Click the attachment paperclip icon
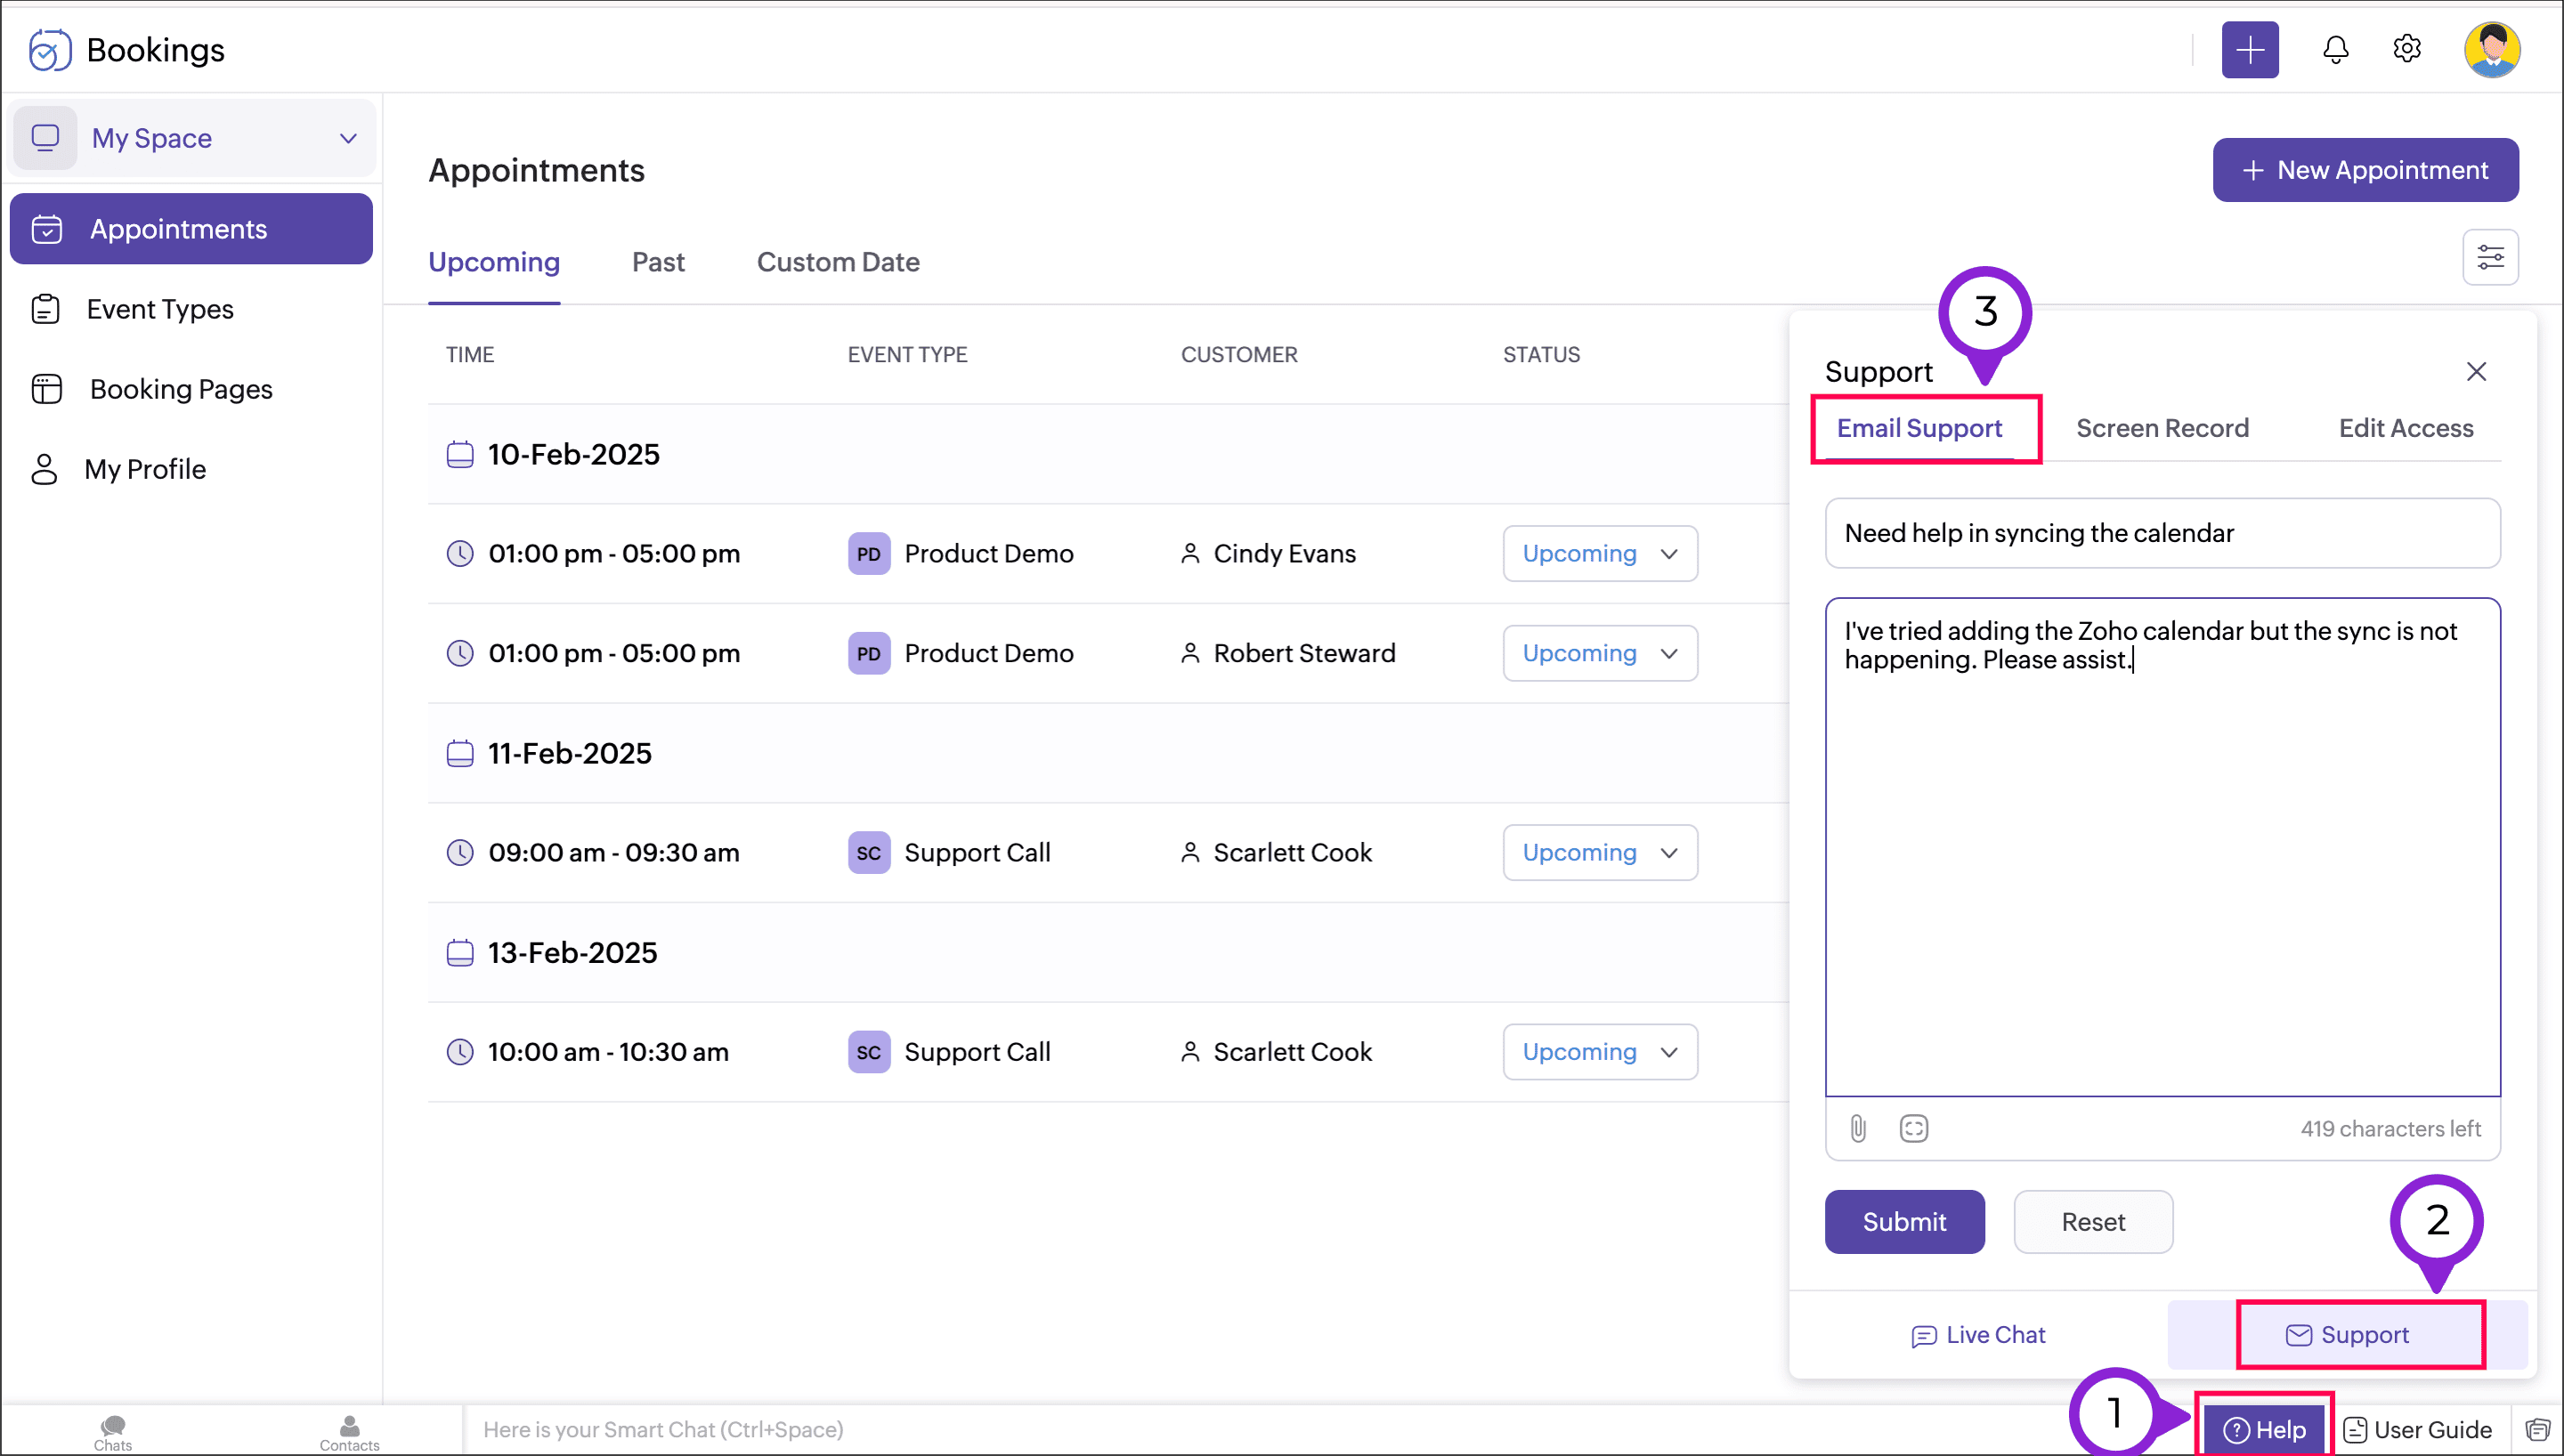The height and width of the screenshot is (1456, 2564). 1857,1128
